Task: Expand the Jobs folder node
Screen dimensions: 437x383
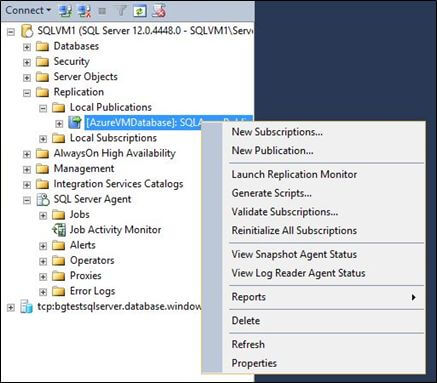Action: (43, 215)
